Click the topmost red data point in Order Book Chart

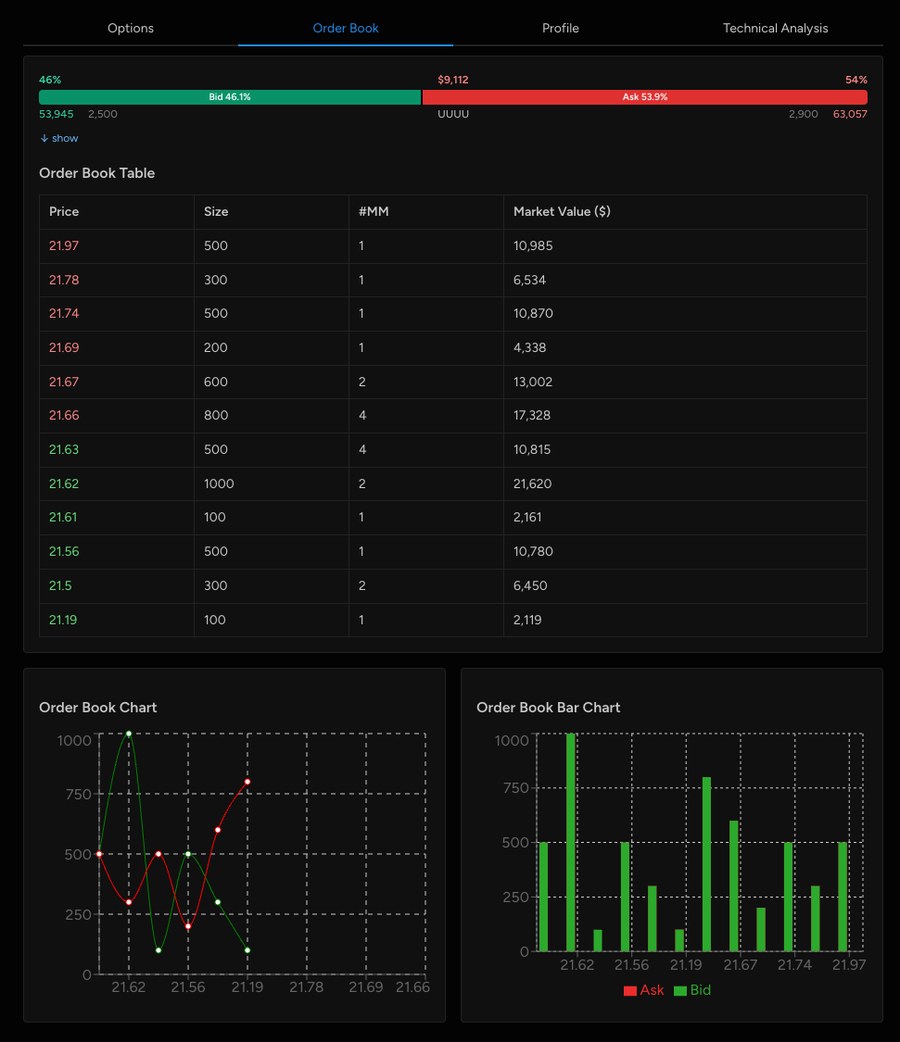click(248, 781)
